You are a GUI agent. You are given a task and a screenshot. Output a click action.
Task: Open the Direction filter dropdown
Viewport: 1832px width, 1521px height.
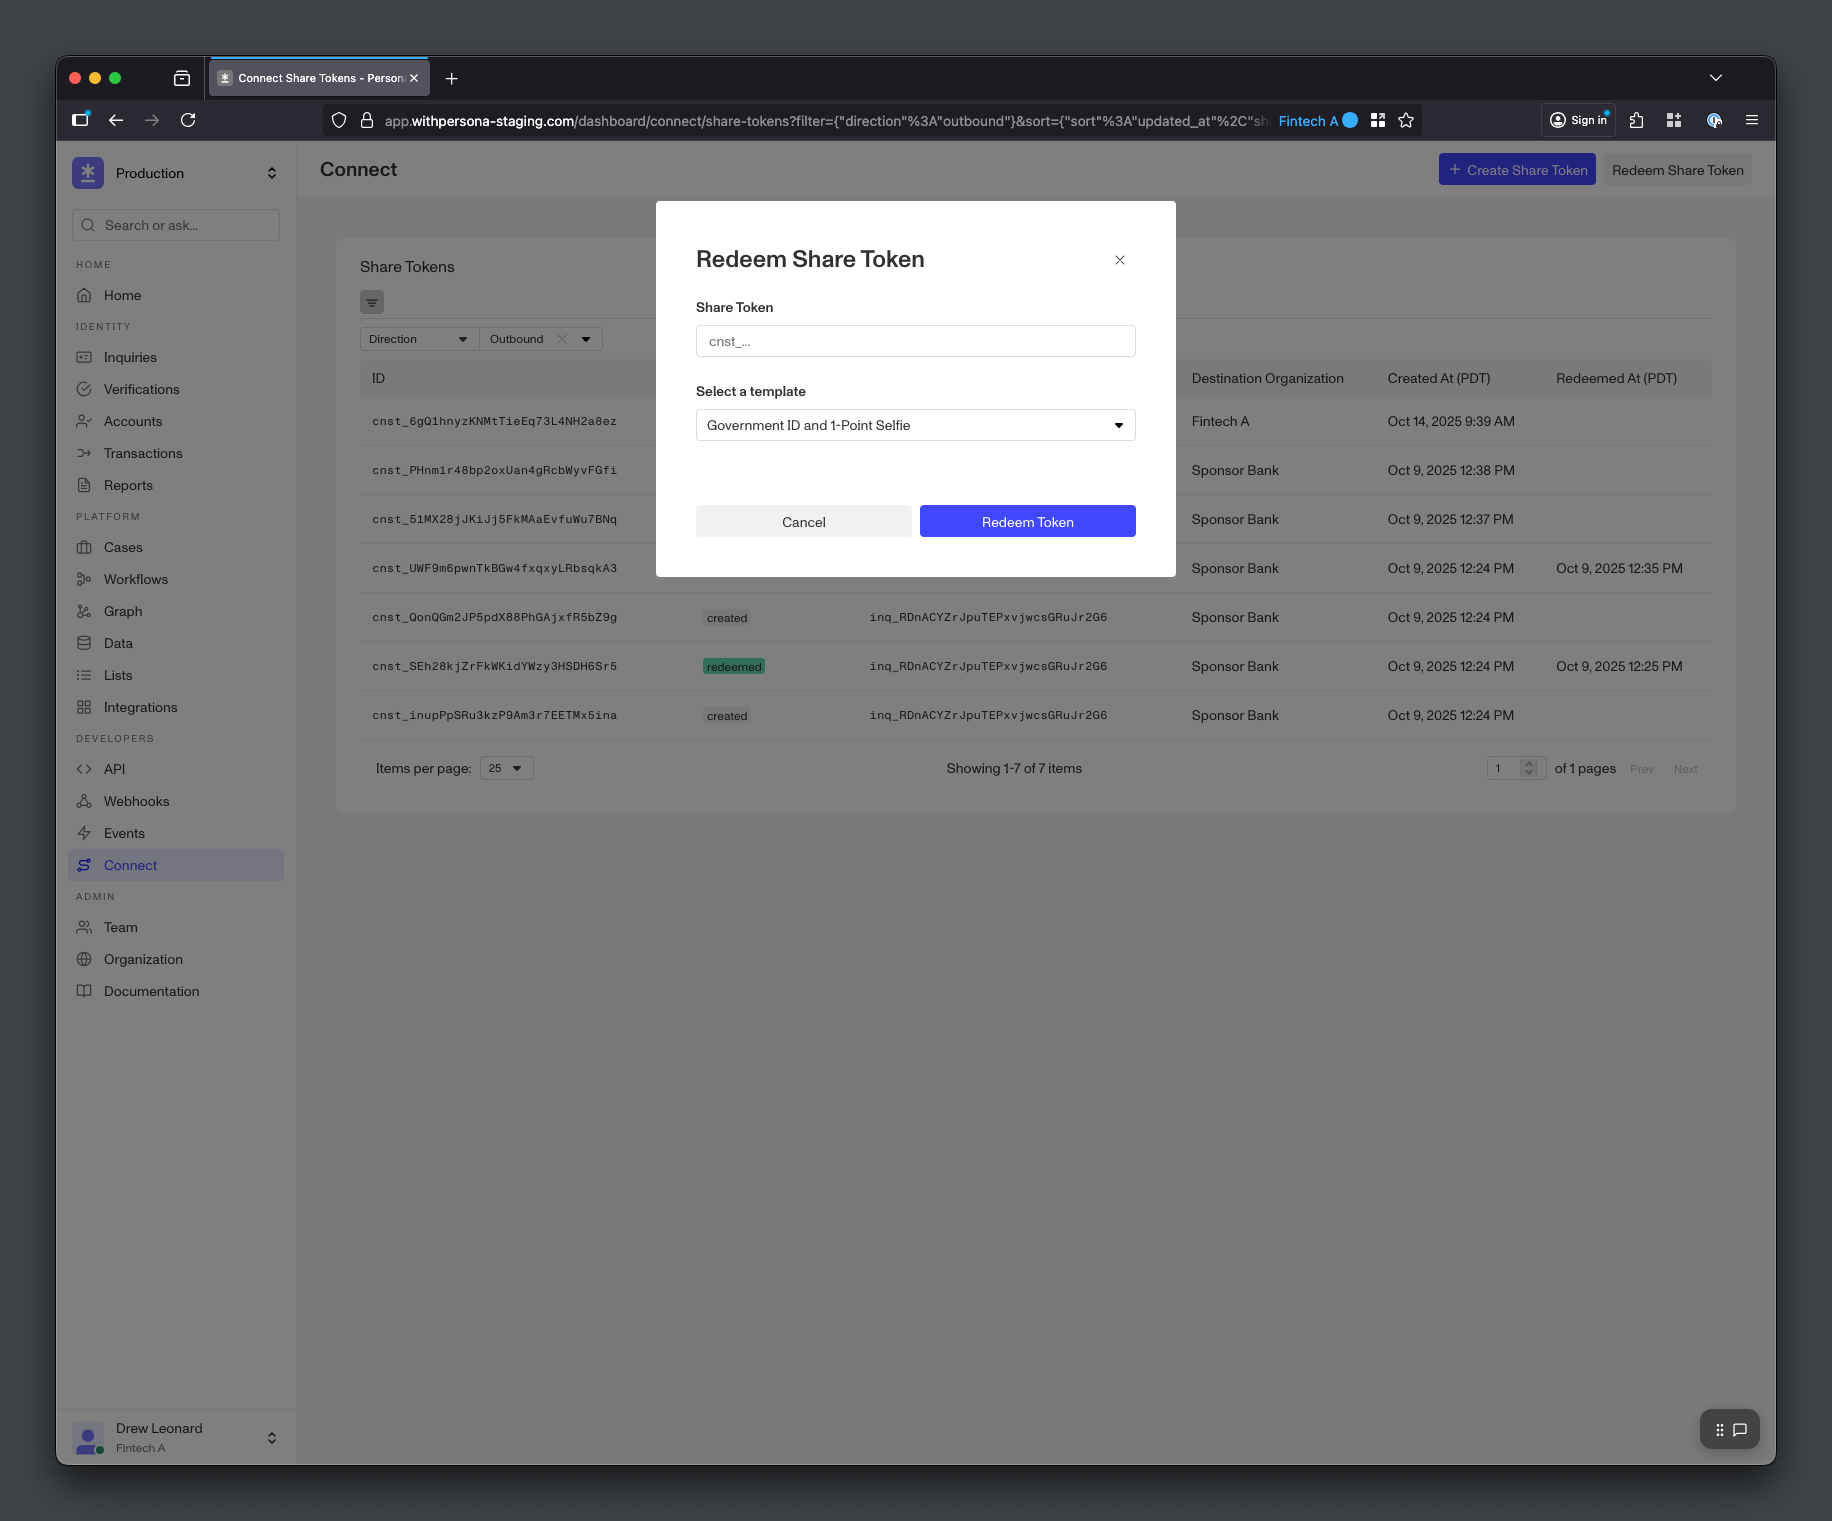point(417,339)
